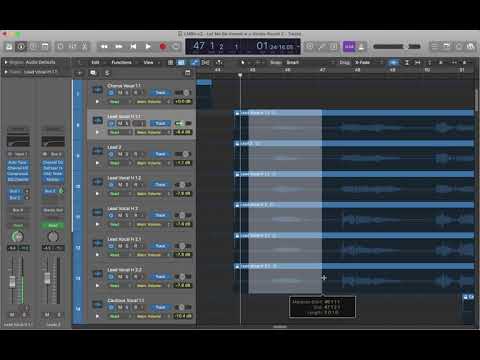Open the Snap Smart dropdown
Screen dimensions: 480x360
pyautogui.click(x=293, y=62)
